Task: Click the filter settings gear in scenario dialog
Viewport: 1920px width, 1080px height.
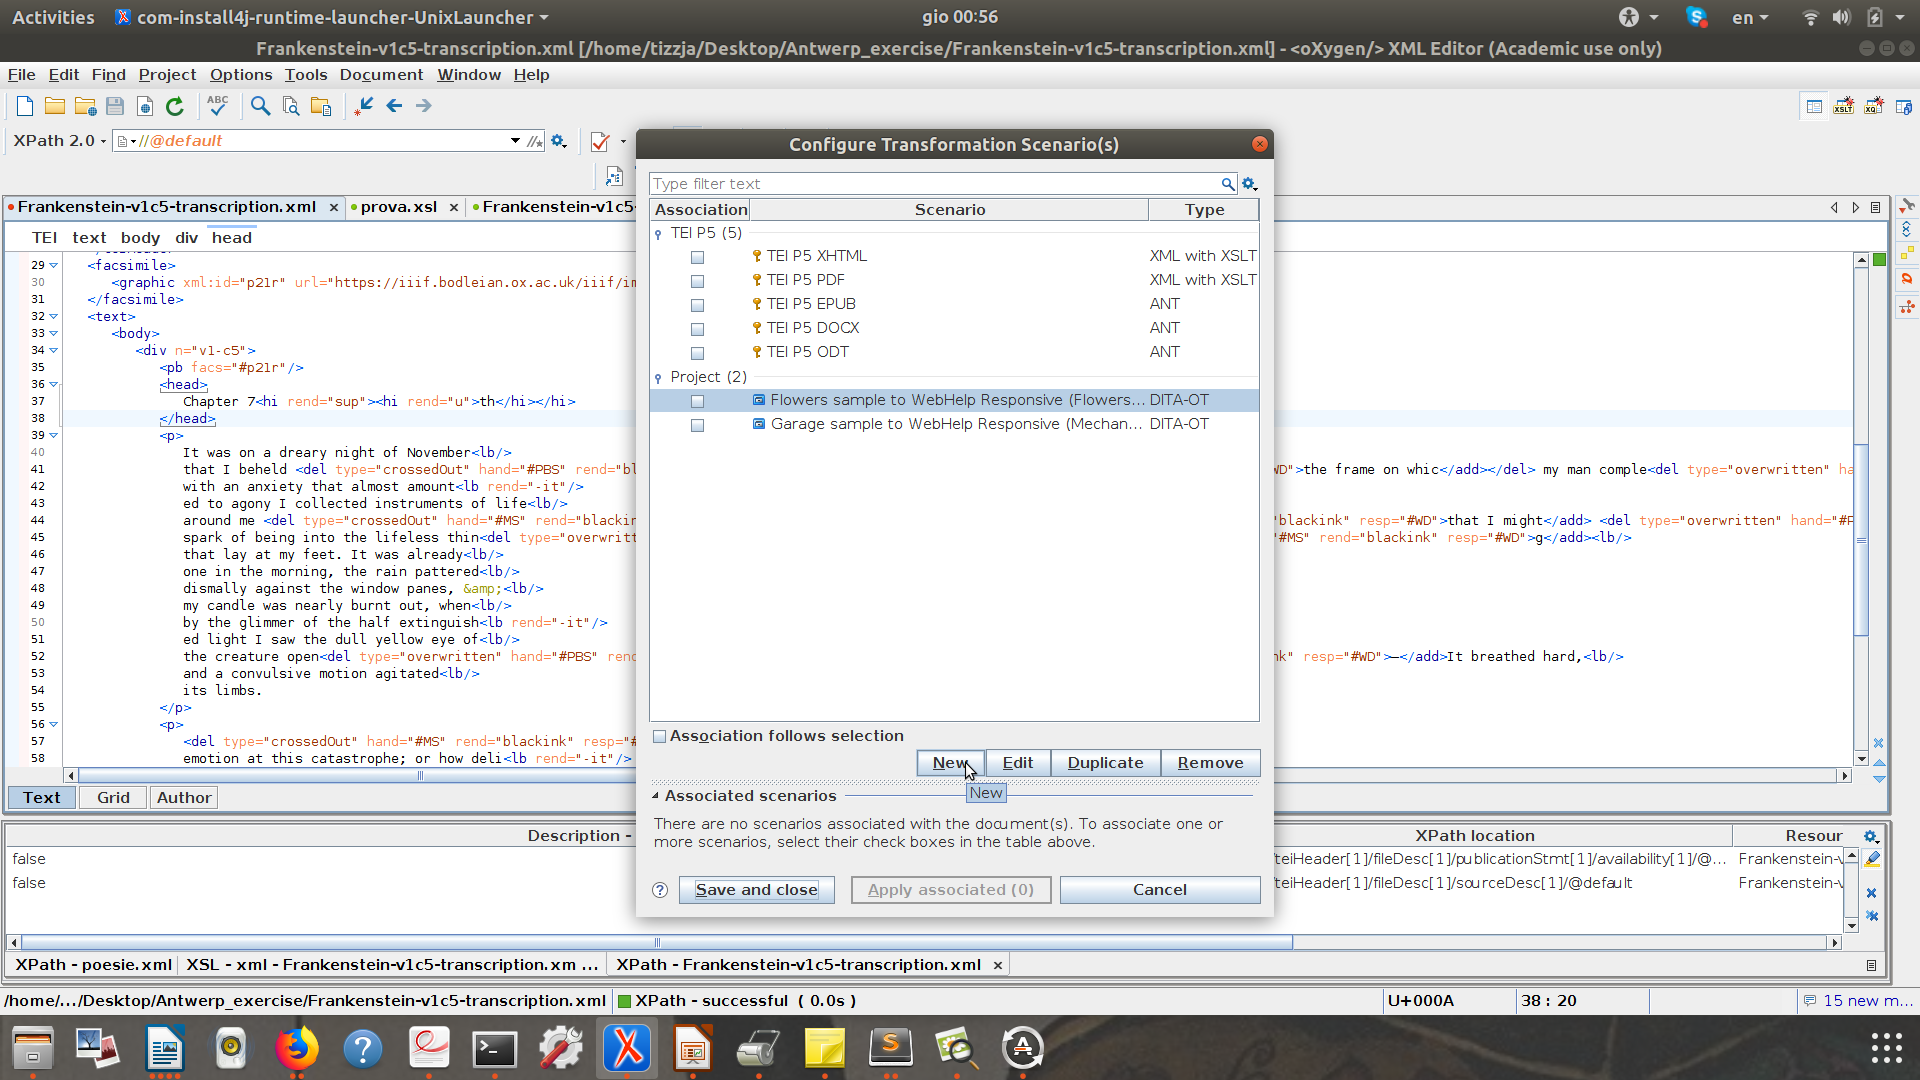Action: coord(1250,184)
